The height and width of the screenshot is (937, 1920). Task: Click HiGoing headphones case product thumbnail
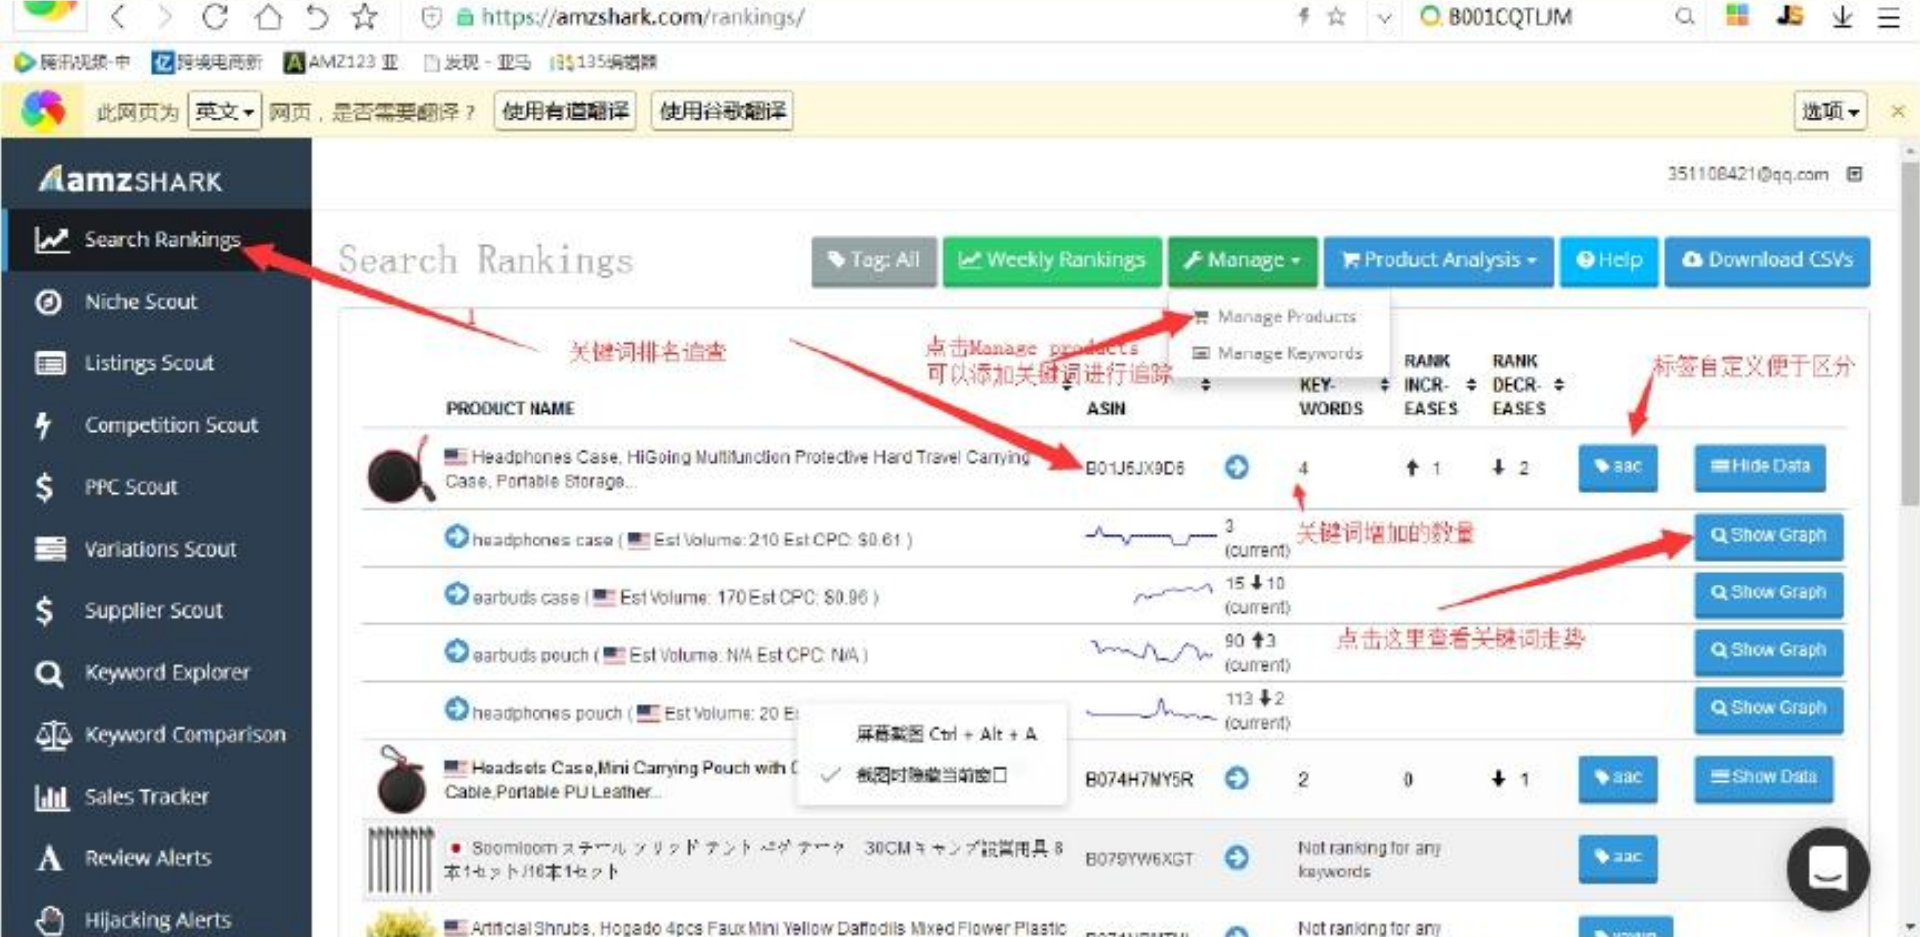[399, 470]
